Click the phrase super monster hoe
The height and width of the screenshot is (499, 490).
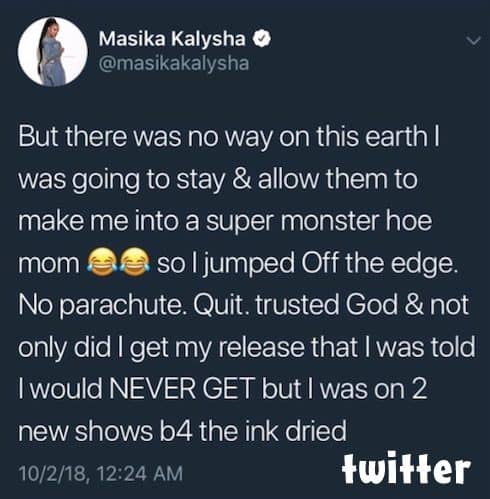pos(319,221)
